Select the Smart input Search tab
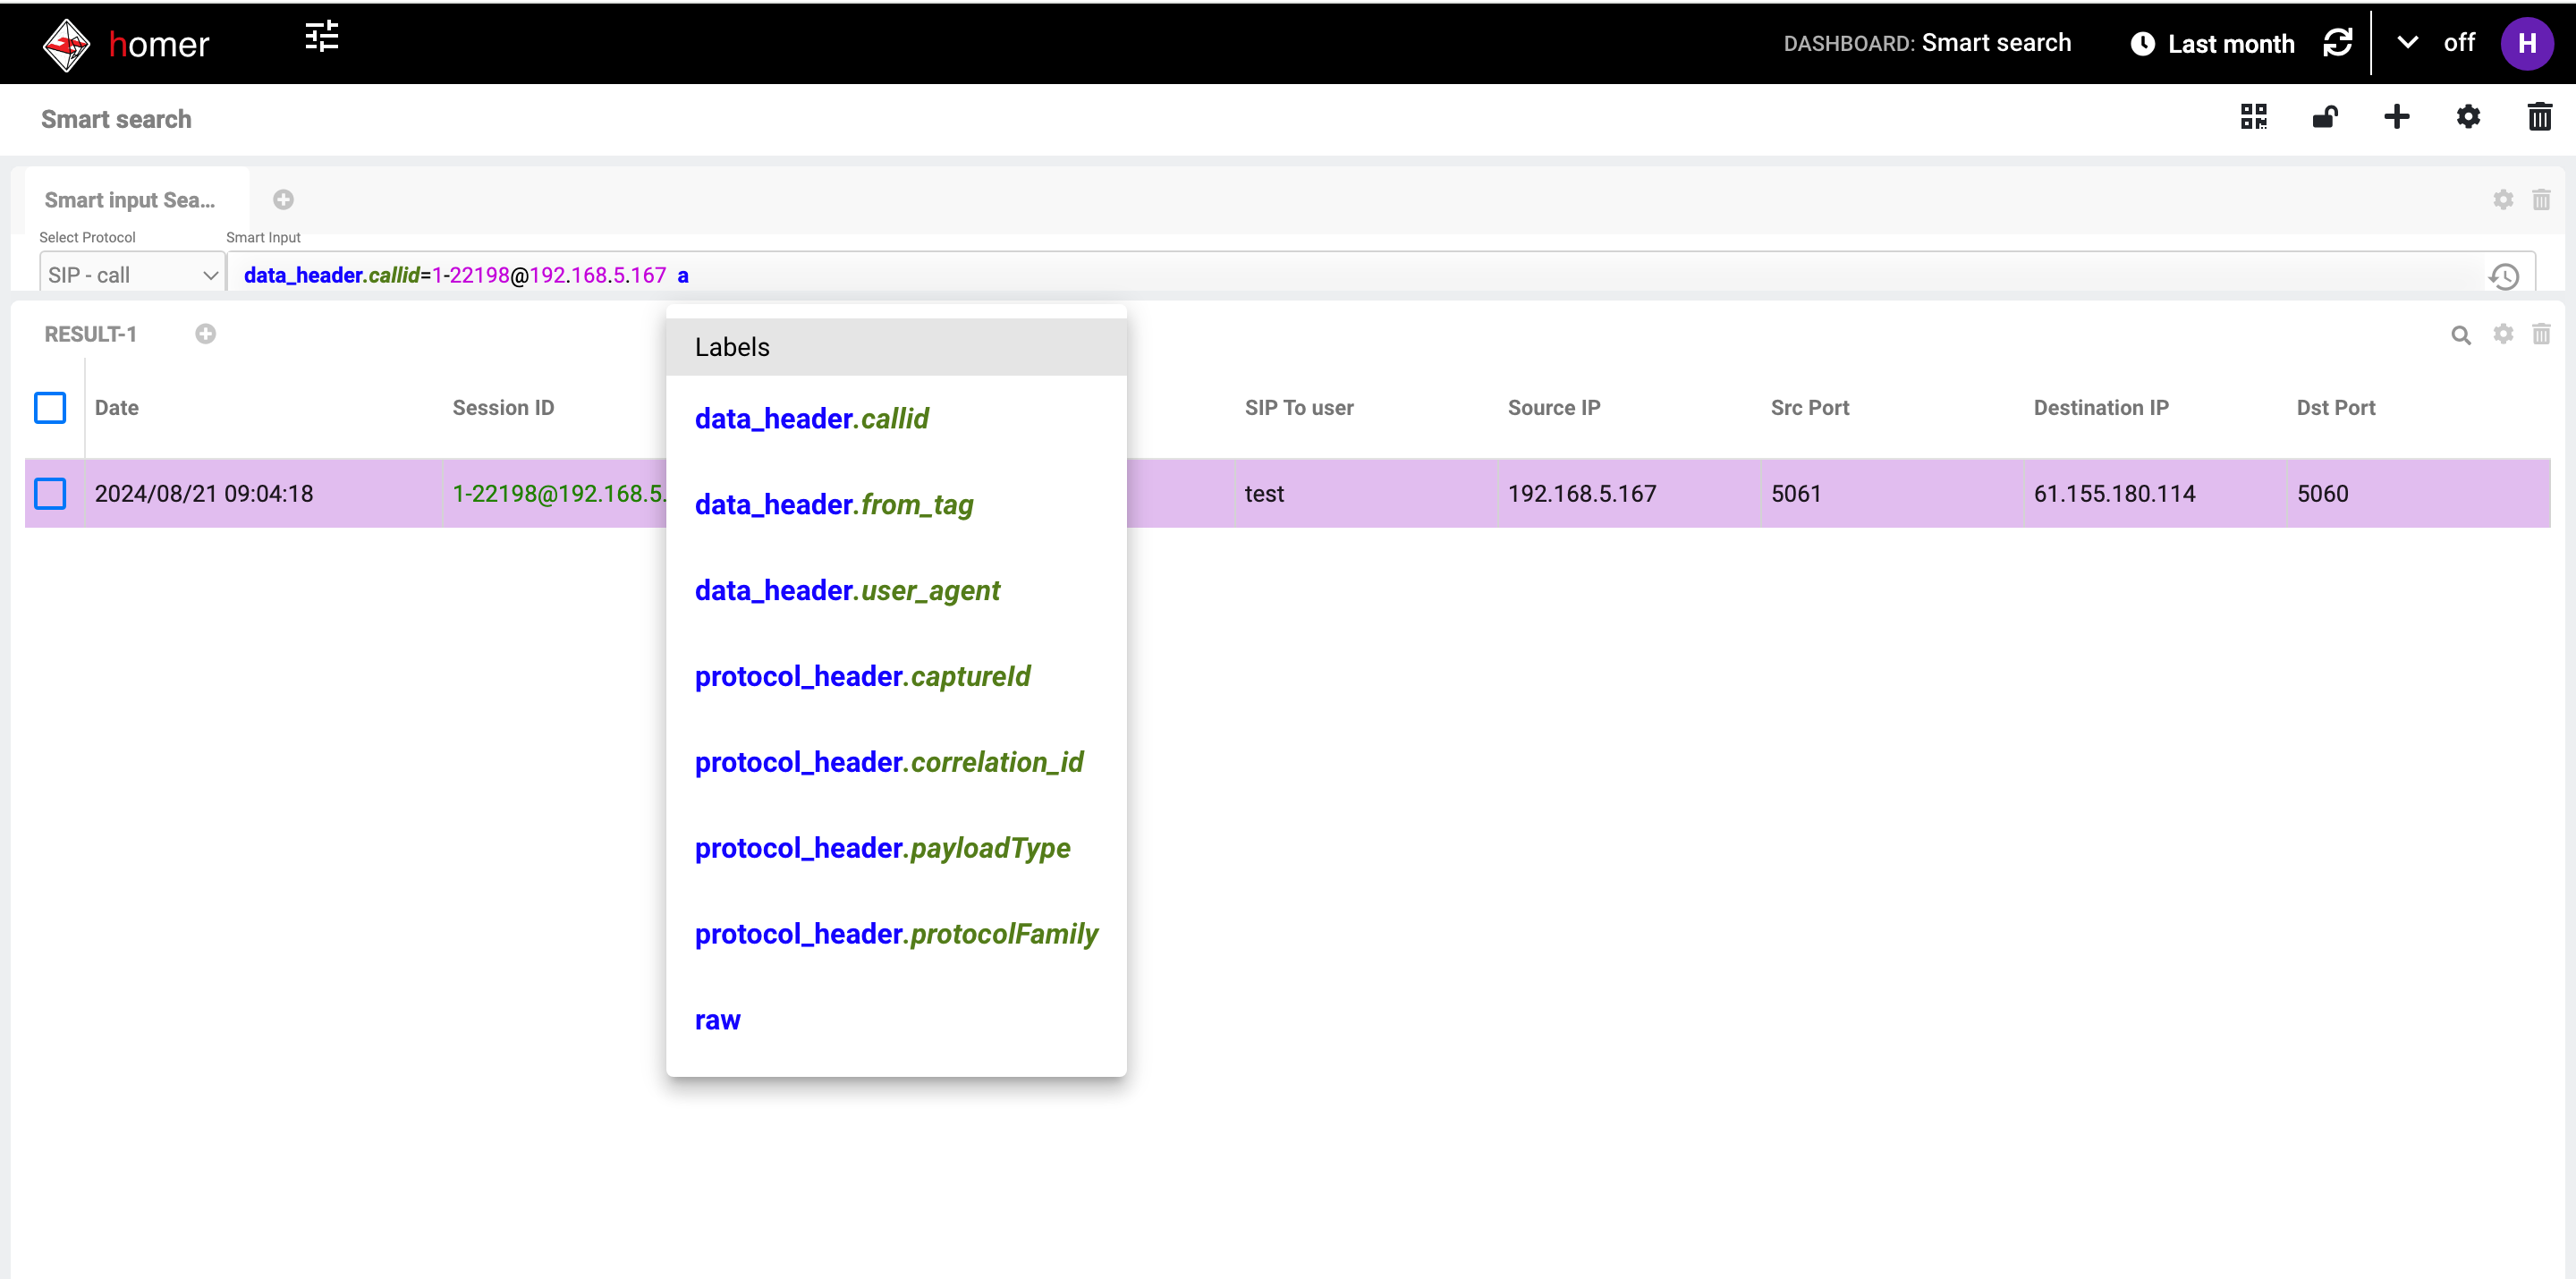 pos(130,200)
